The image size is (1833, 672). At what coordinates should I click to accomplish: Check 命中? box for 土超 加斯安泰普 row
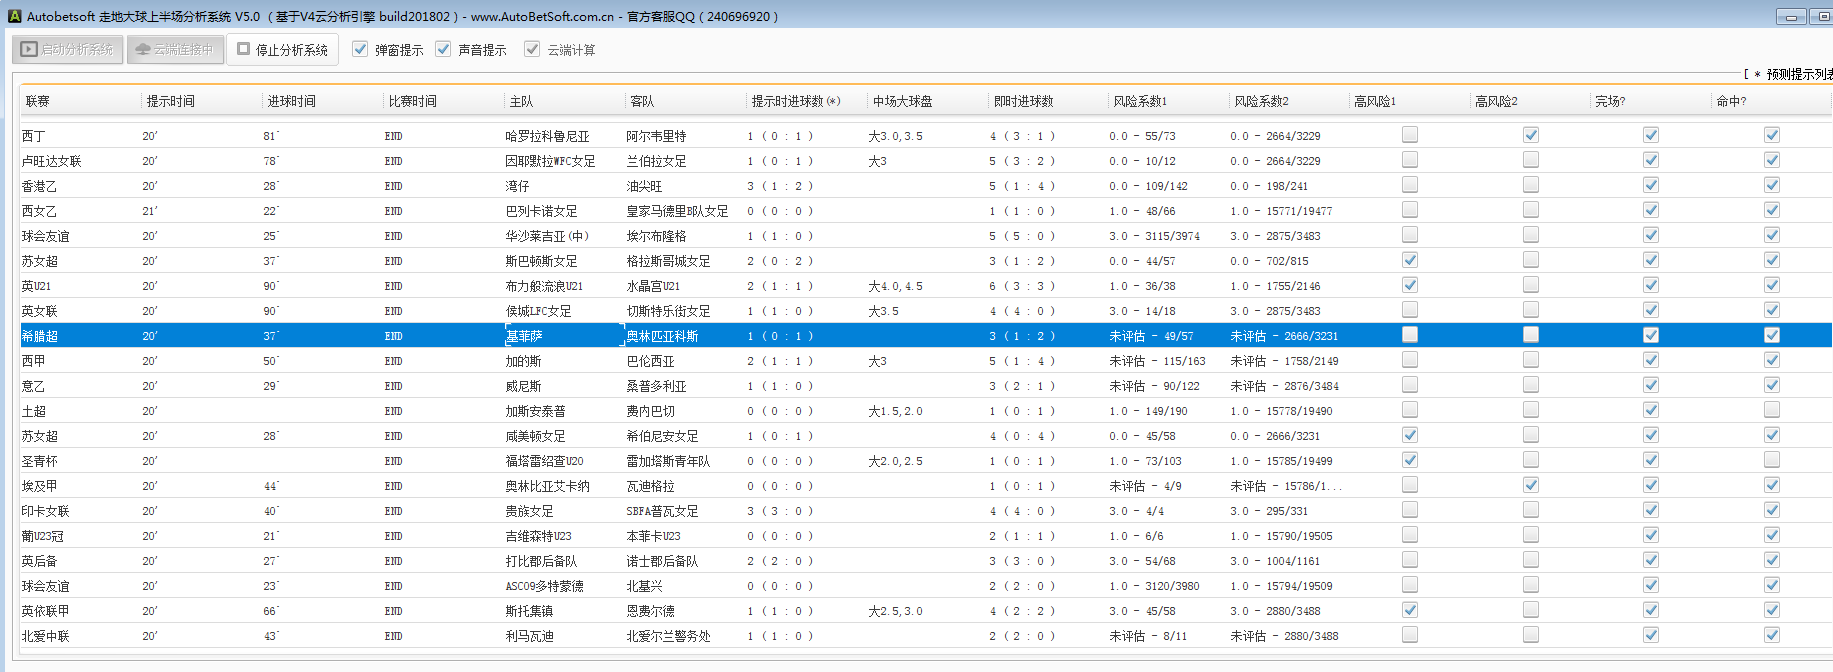[x=1772, y=410]
